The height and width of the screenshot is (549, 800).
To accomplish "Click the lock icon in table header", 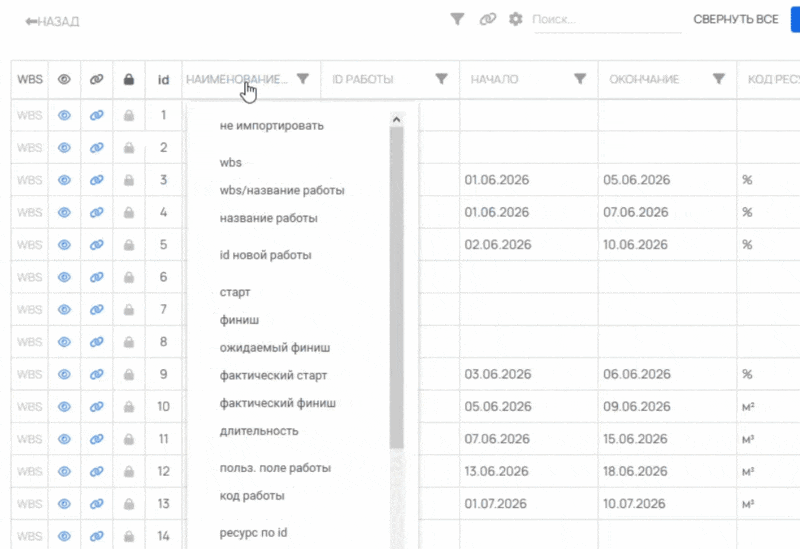I will pos(129,79).
